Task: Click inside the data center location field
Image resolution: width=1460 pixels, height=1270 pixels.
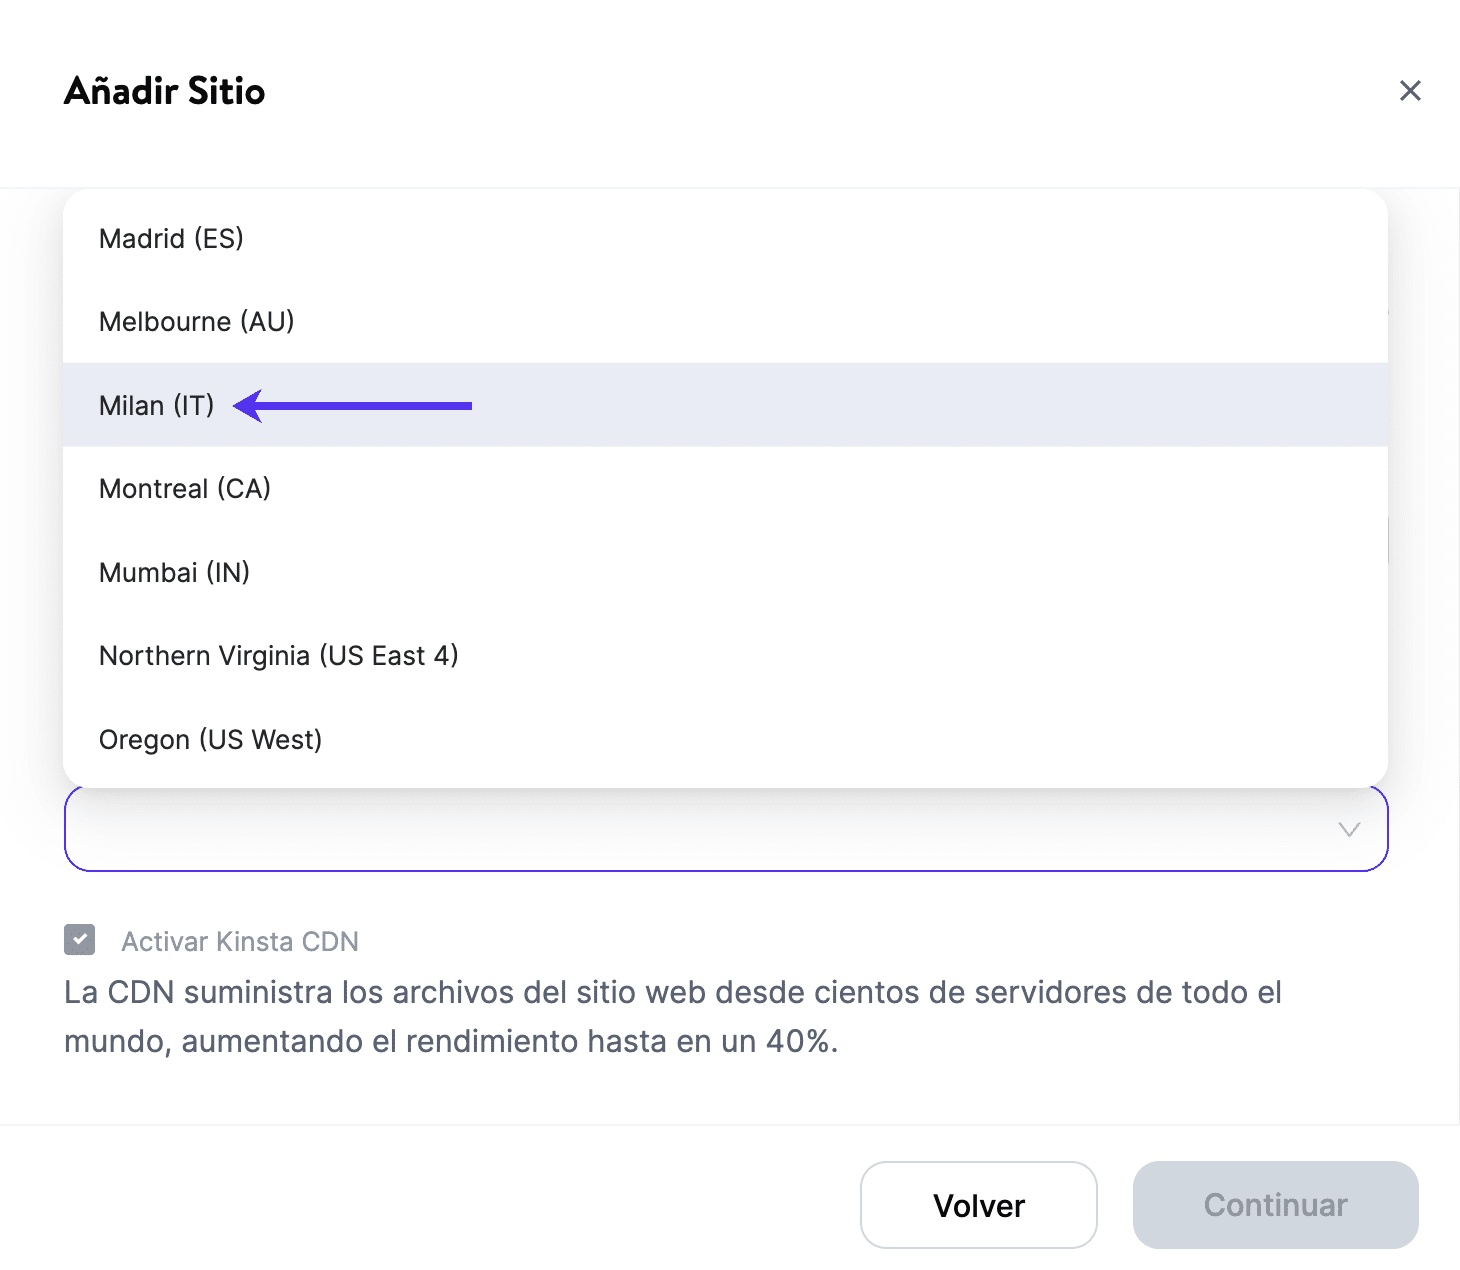Action: pyautogui.click(x=700, y=830)
